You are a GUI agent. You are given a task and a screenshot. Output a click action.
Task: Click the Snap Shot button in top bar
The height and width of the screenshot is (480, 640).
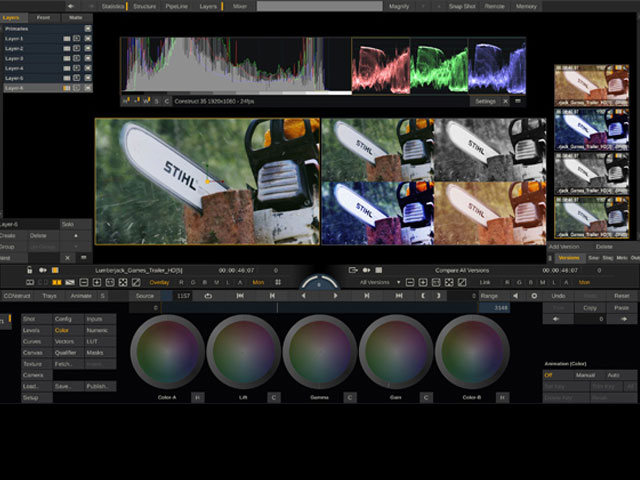click(x=462, y=6)
